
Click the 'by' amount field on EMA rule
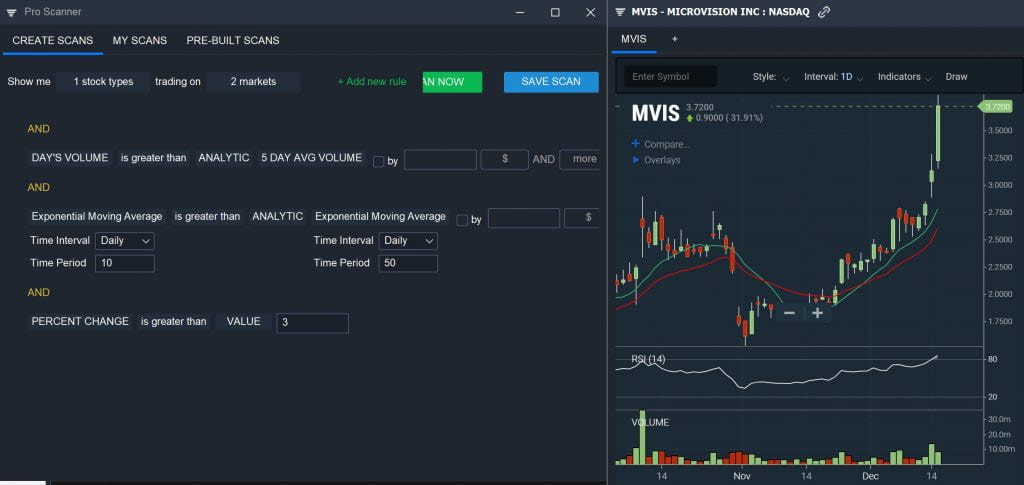pos(524,218)
